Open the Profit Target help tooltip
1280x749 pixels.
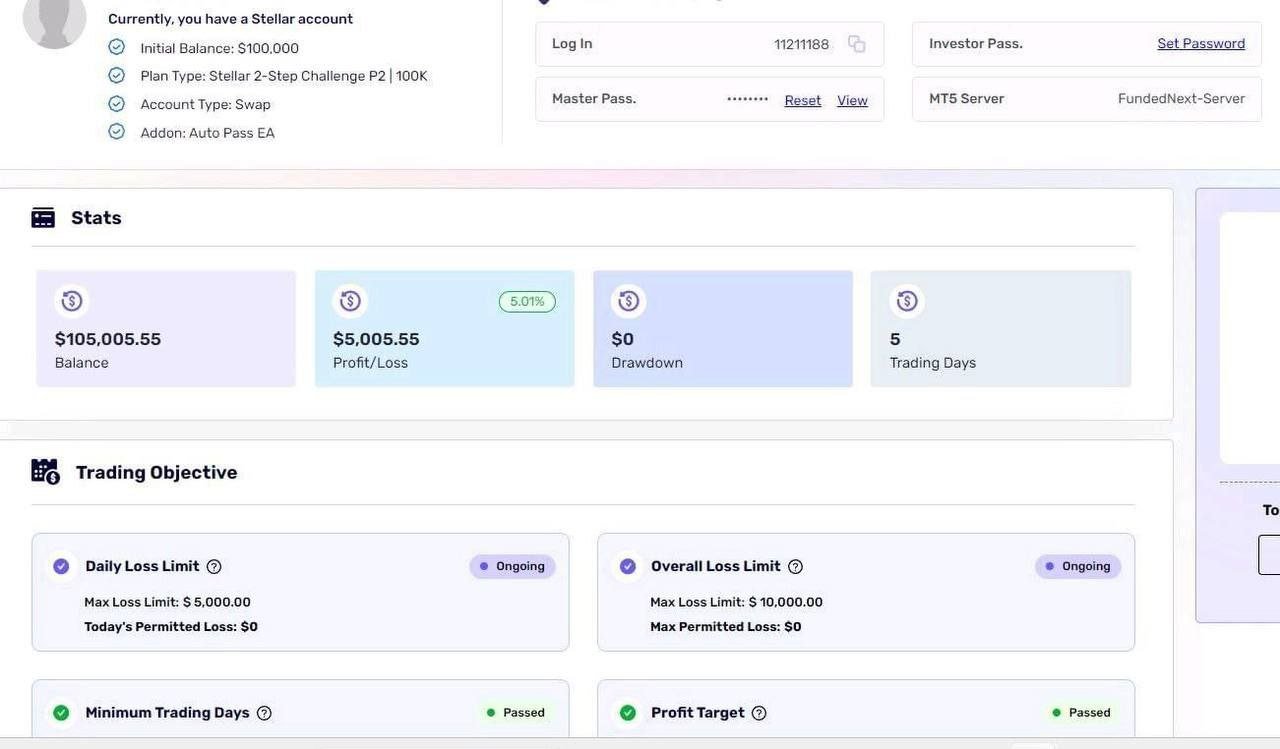[x=759, y=713]
